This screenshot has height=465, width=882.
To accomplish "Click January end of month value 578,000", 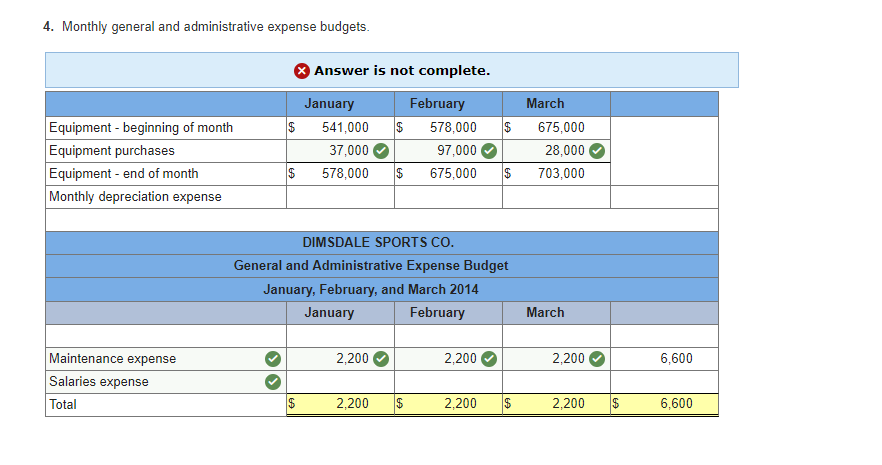I will [345, 174].
